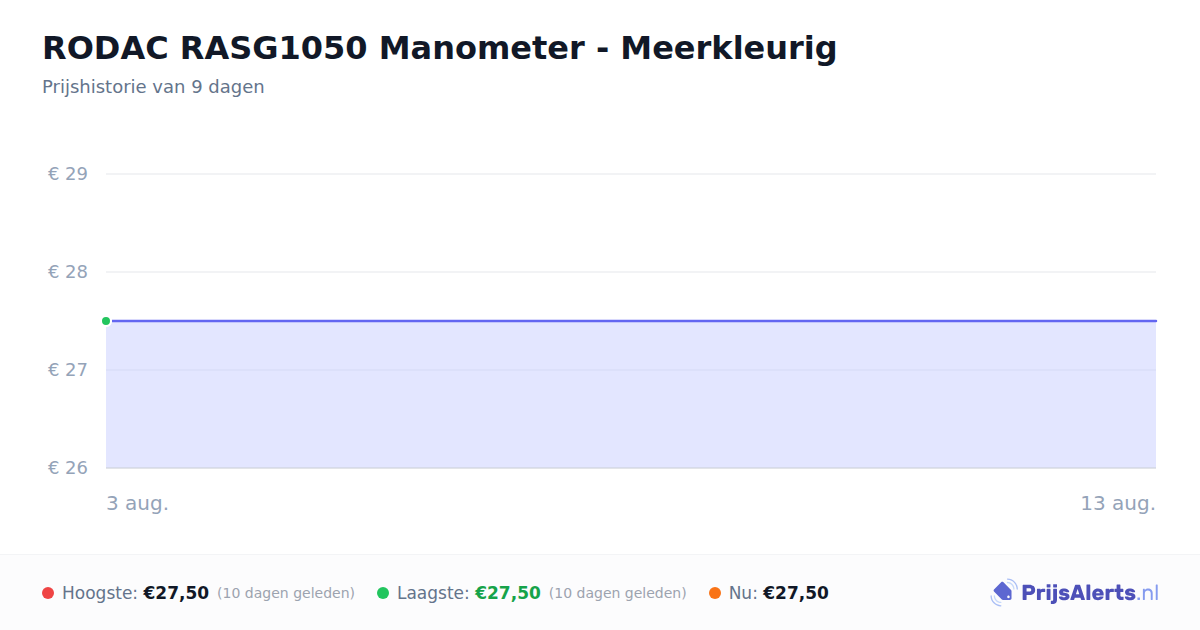
Task: Click the RODAC RASG1050 Manometer title
Action: [439, 47]
